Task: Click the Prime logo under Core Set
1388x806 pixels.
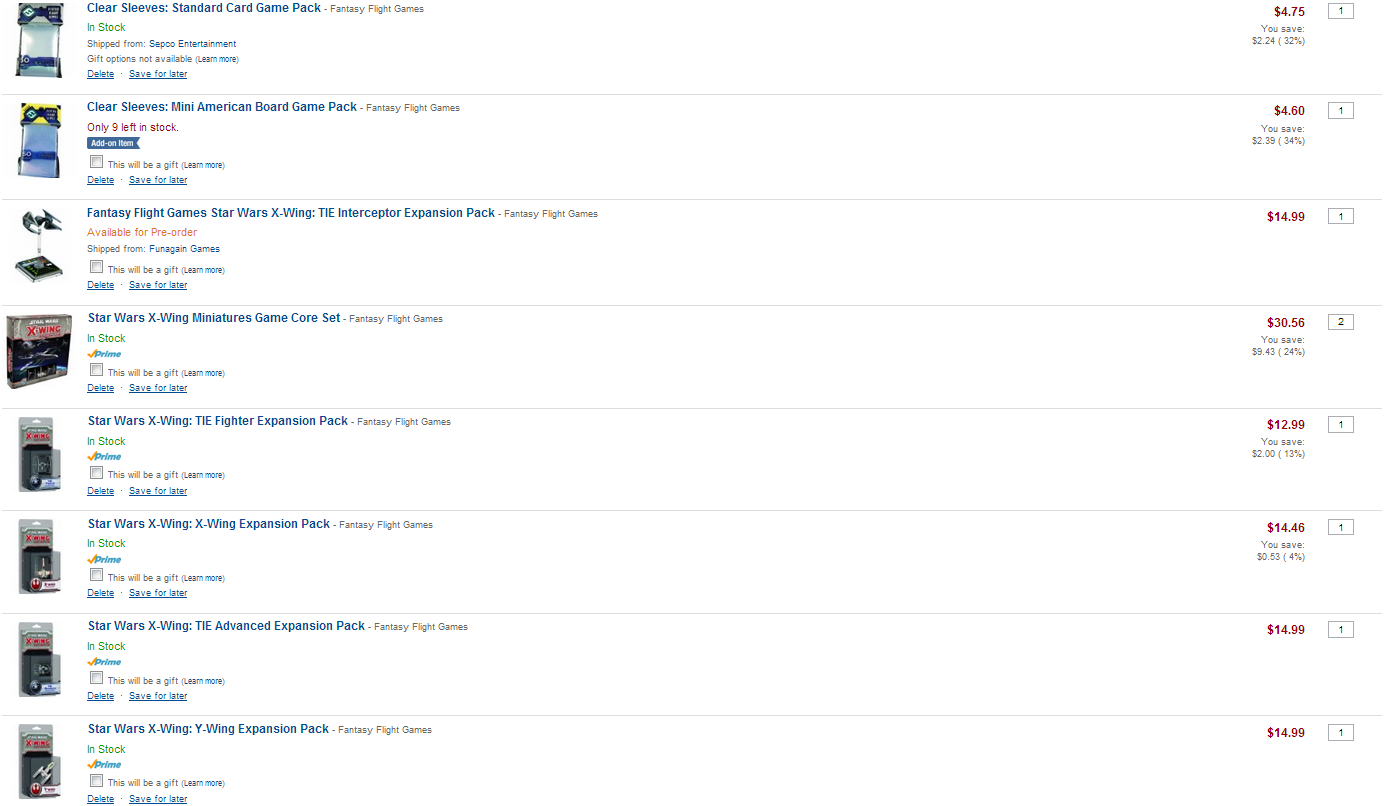Action: (x=104, y=354)
